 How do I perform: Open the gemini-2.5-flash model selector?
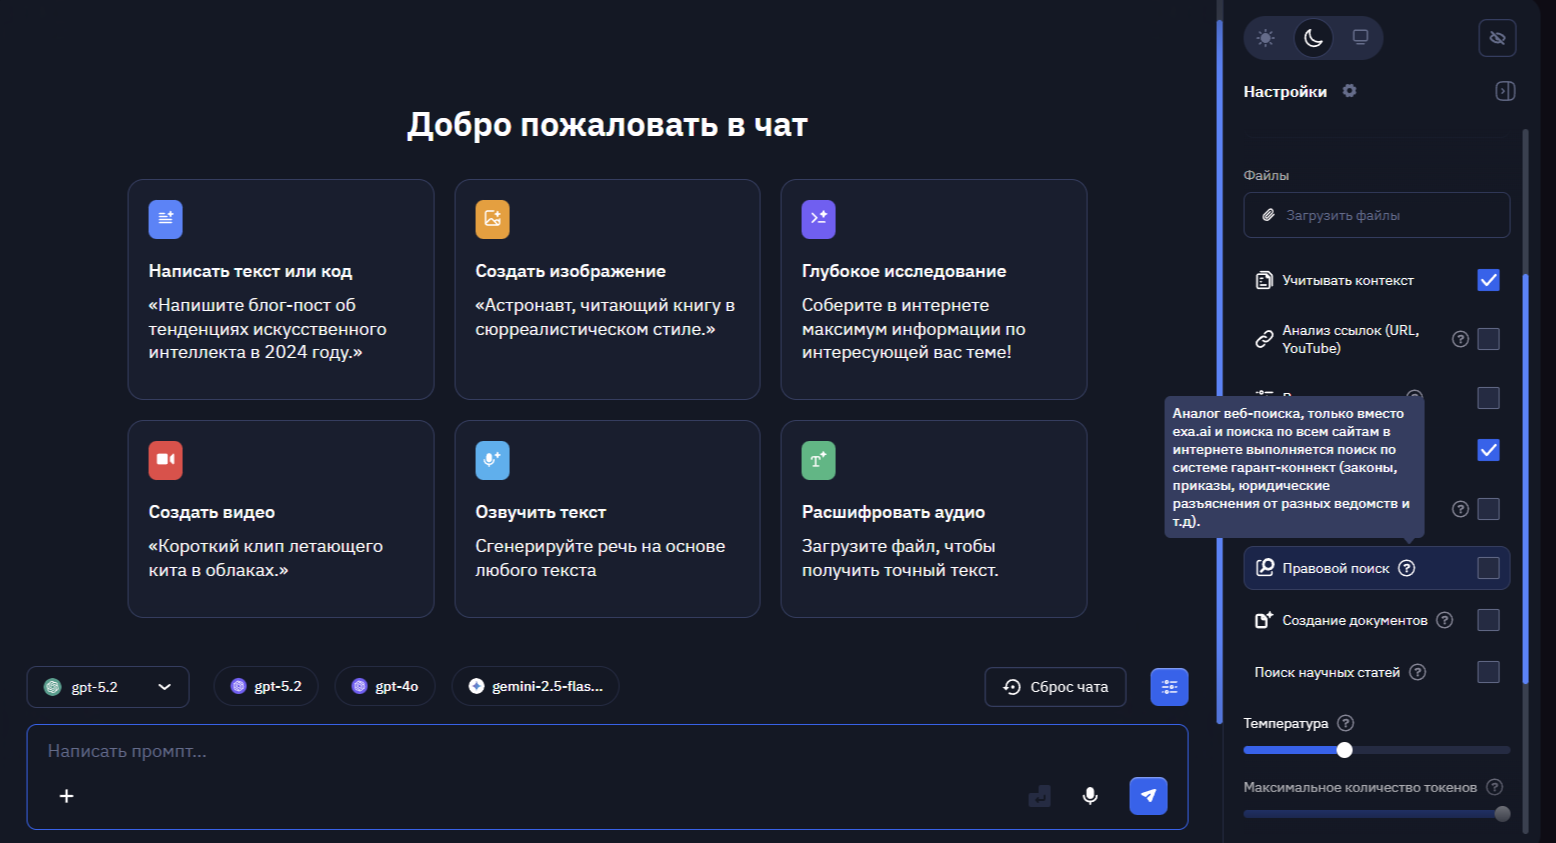(x=536, y=686)
